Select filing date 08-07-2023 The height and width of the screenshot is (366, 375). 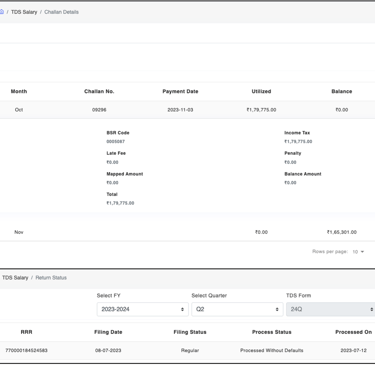point(108,350)
